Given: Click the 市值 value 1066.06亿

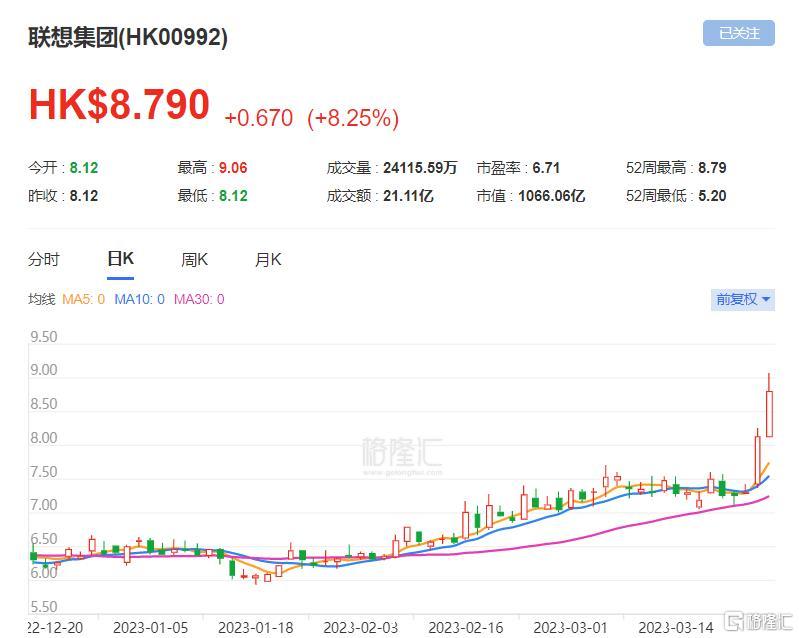Looking at the screenshot, I should click(x=551, y=196).
